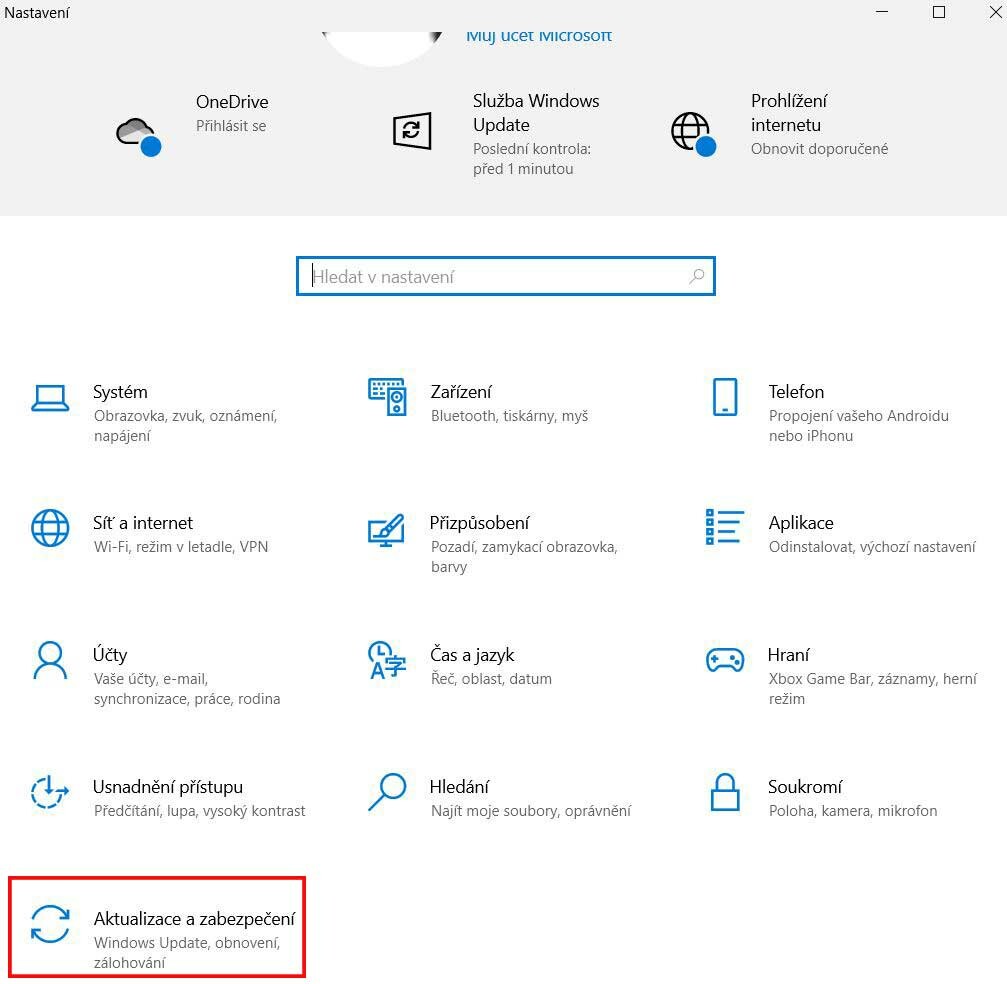
Task: Open the Systém settings heading
Action: coord(120,392)
